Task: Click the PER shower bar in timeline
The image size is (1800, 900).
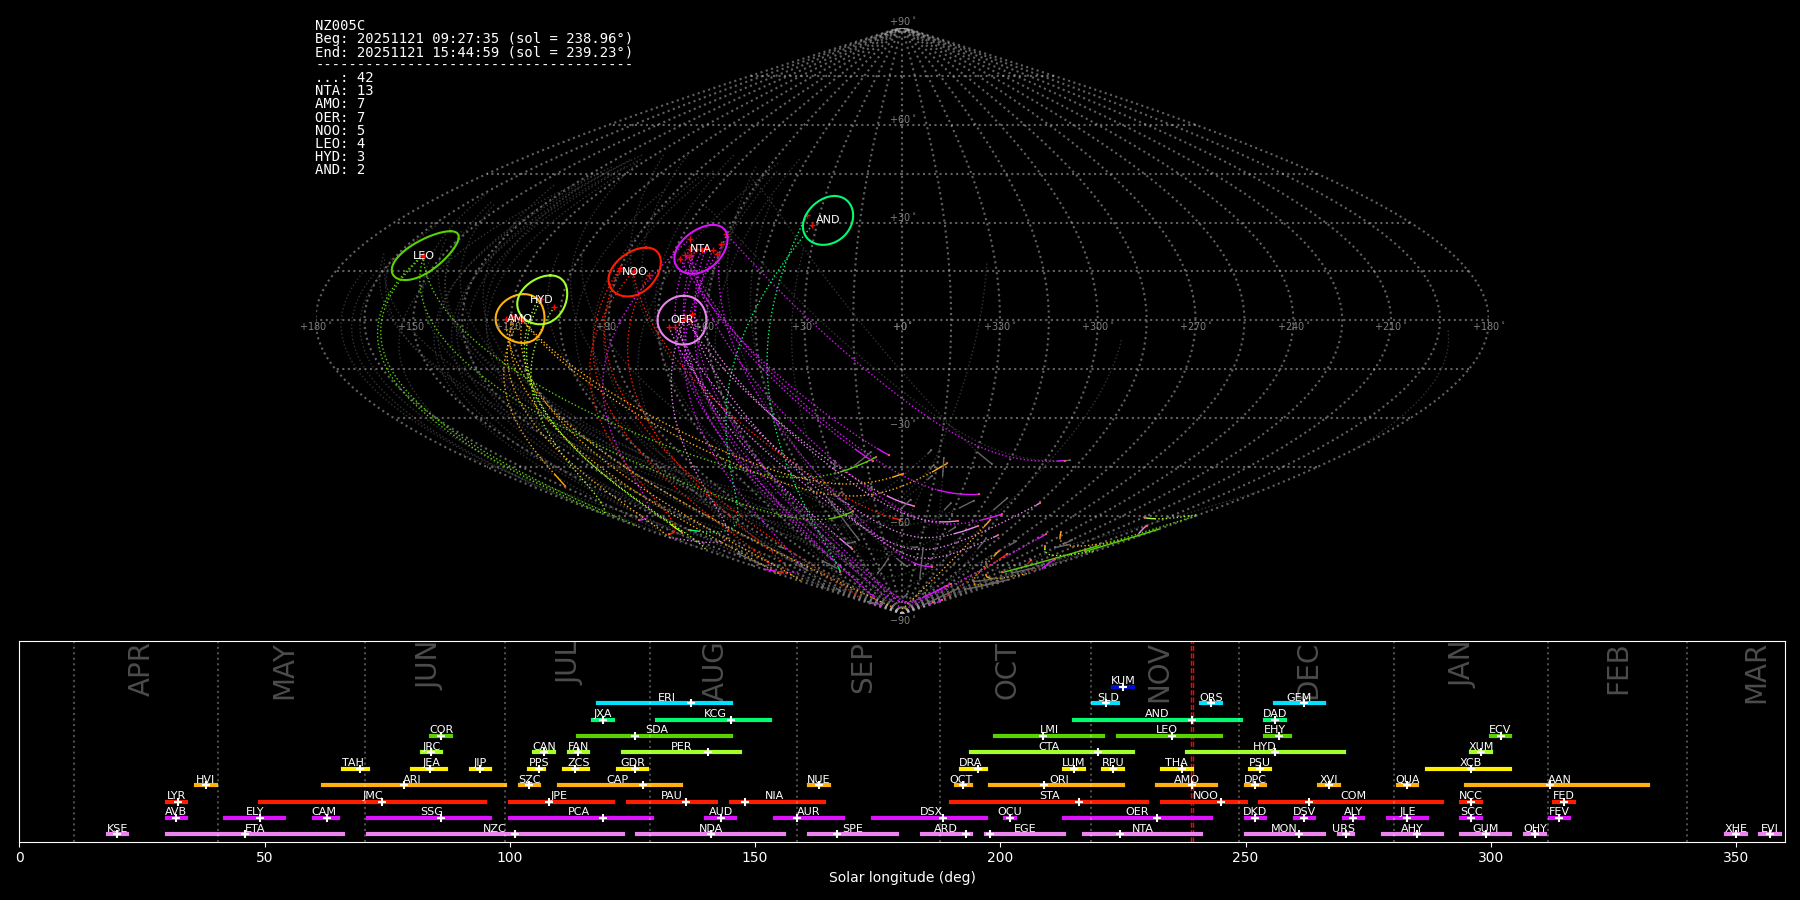Action: [x=681, y=752]
